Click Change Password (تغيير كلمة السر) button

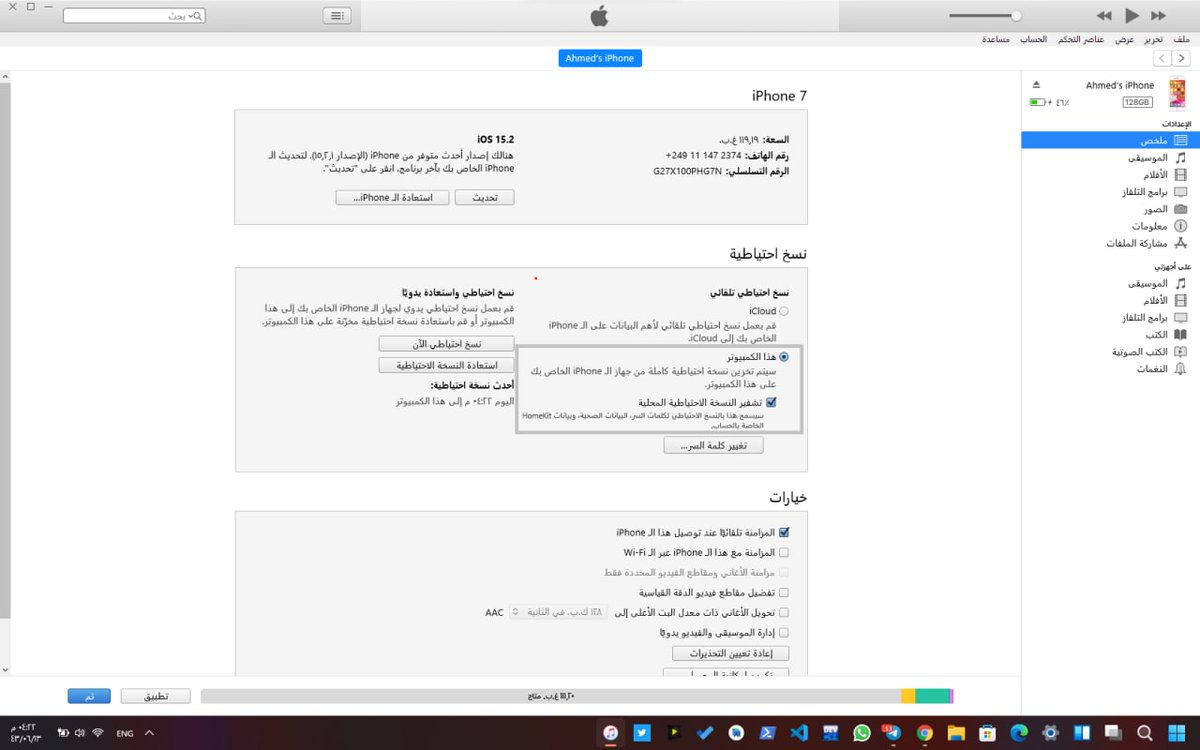pos(713,445)
